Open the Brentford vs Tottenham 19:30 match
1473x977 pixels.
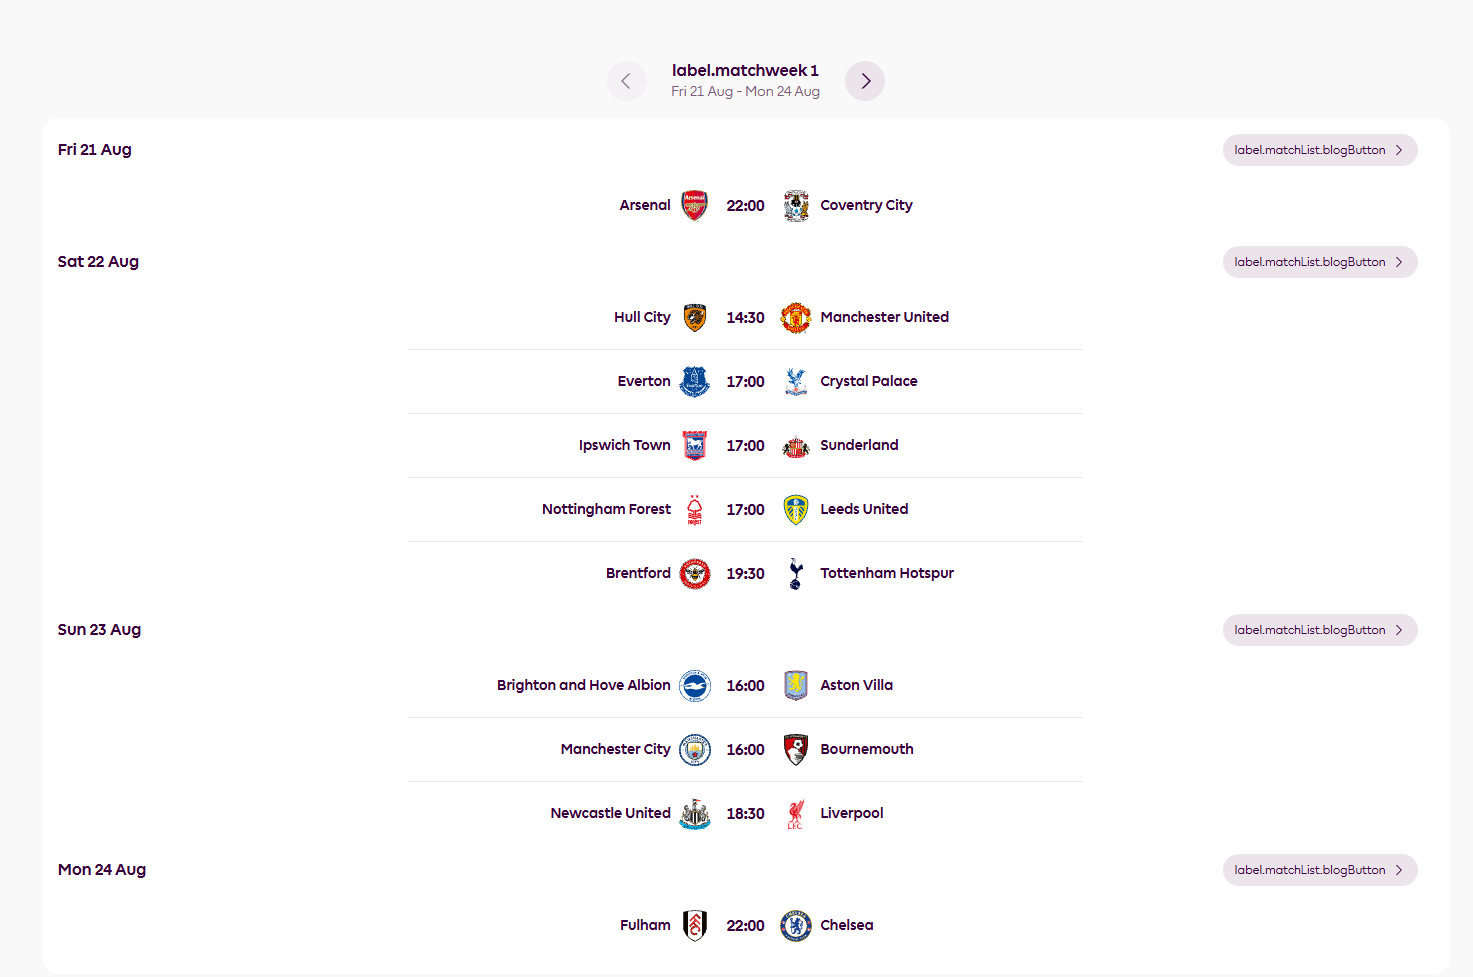[x=745, y=573]
